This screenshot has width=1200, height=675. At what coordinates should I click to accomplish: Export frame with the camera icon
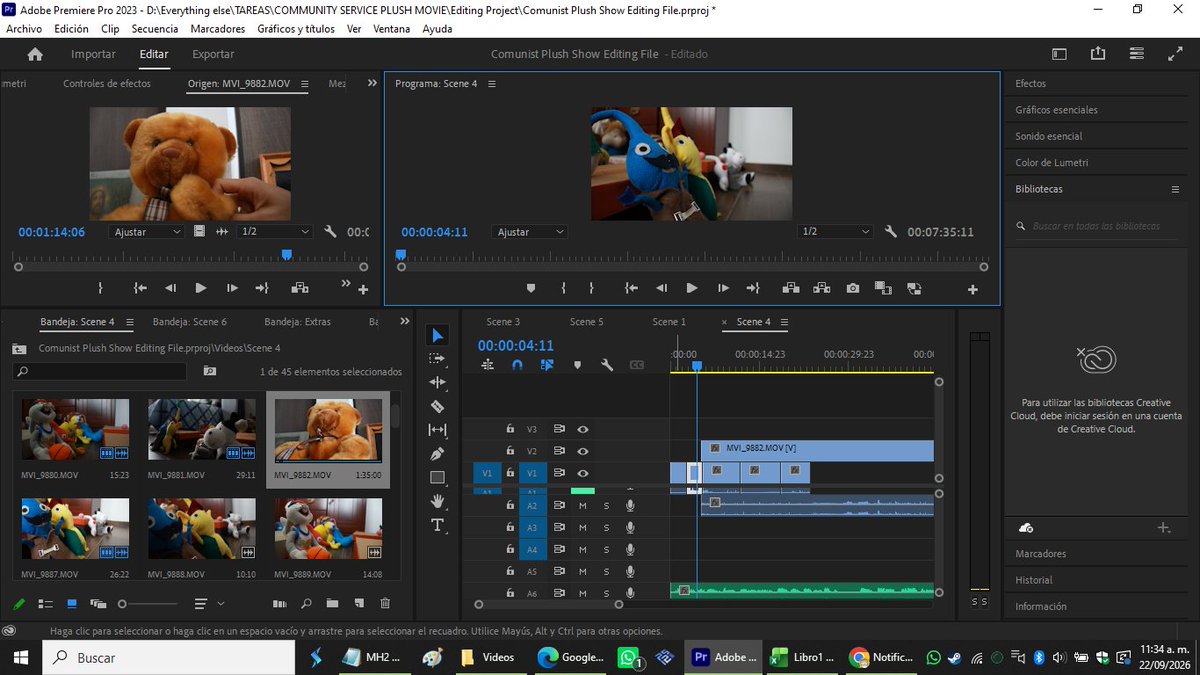(x=852, y=288)
